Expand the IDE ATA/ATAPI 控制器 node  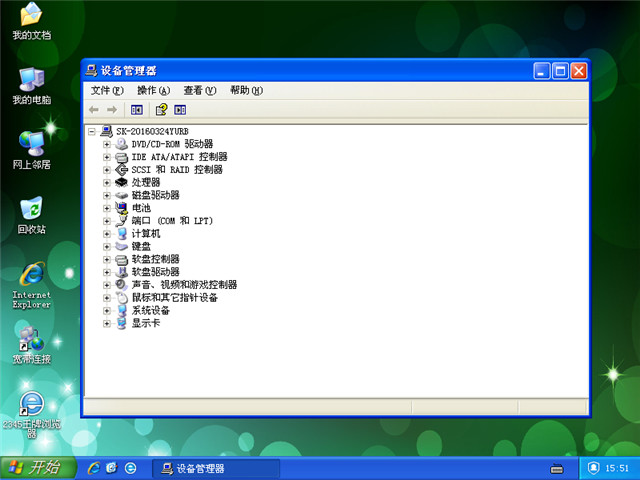click(107, 157)
